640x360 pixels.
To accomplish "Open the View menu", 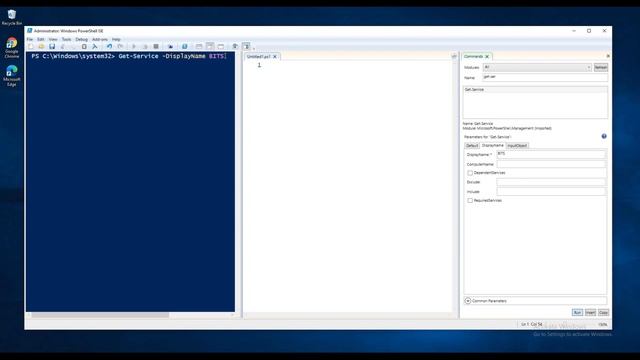I will pyautogui.click(x=53, y=40).
